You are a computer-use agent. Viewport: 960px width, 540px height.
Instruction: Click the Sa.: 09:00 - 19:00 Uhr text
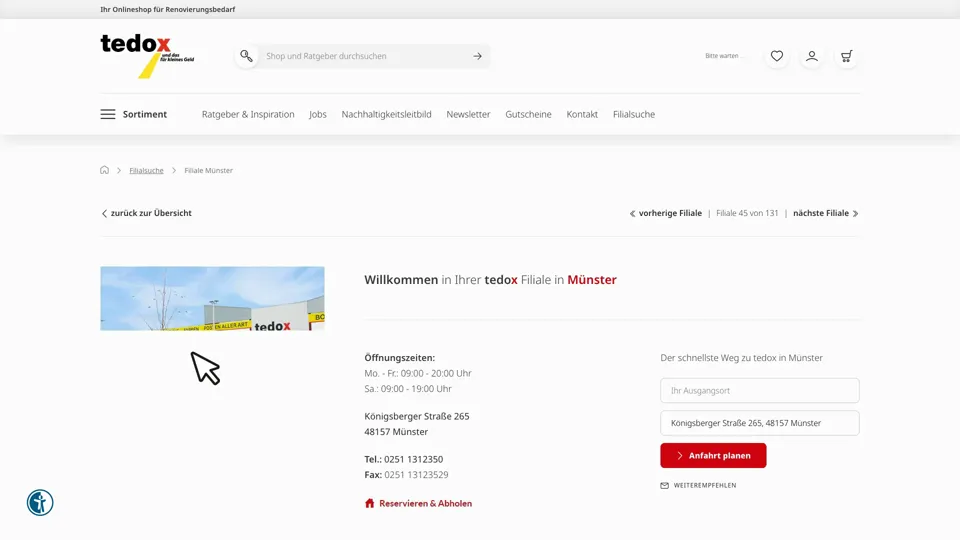tap(408, 389)
